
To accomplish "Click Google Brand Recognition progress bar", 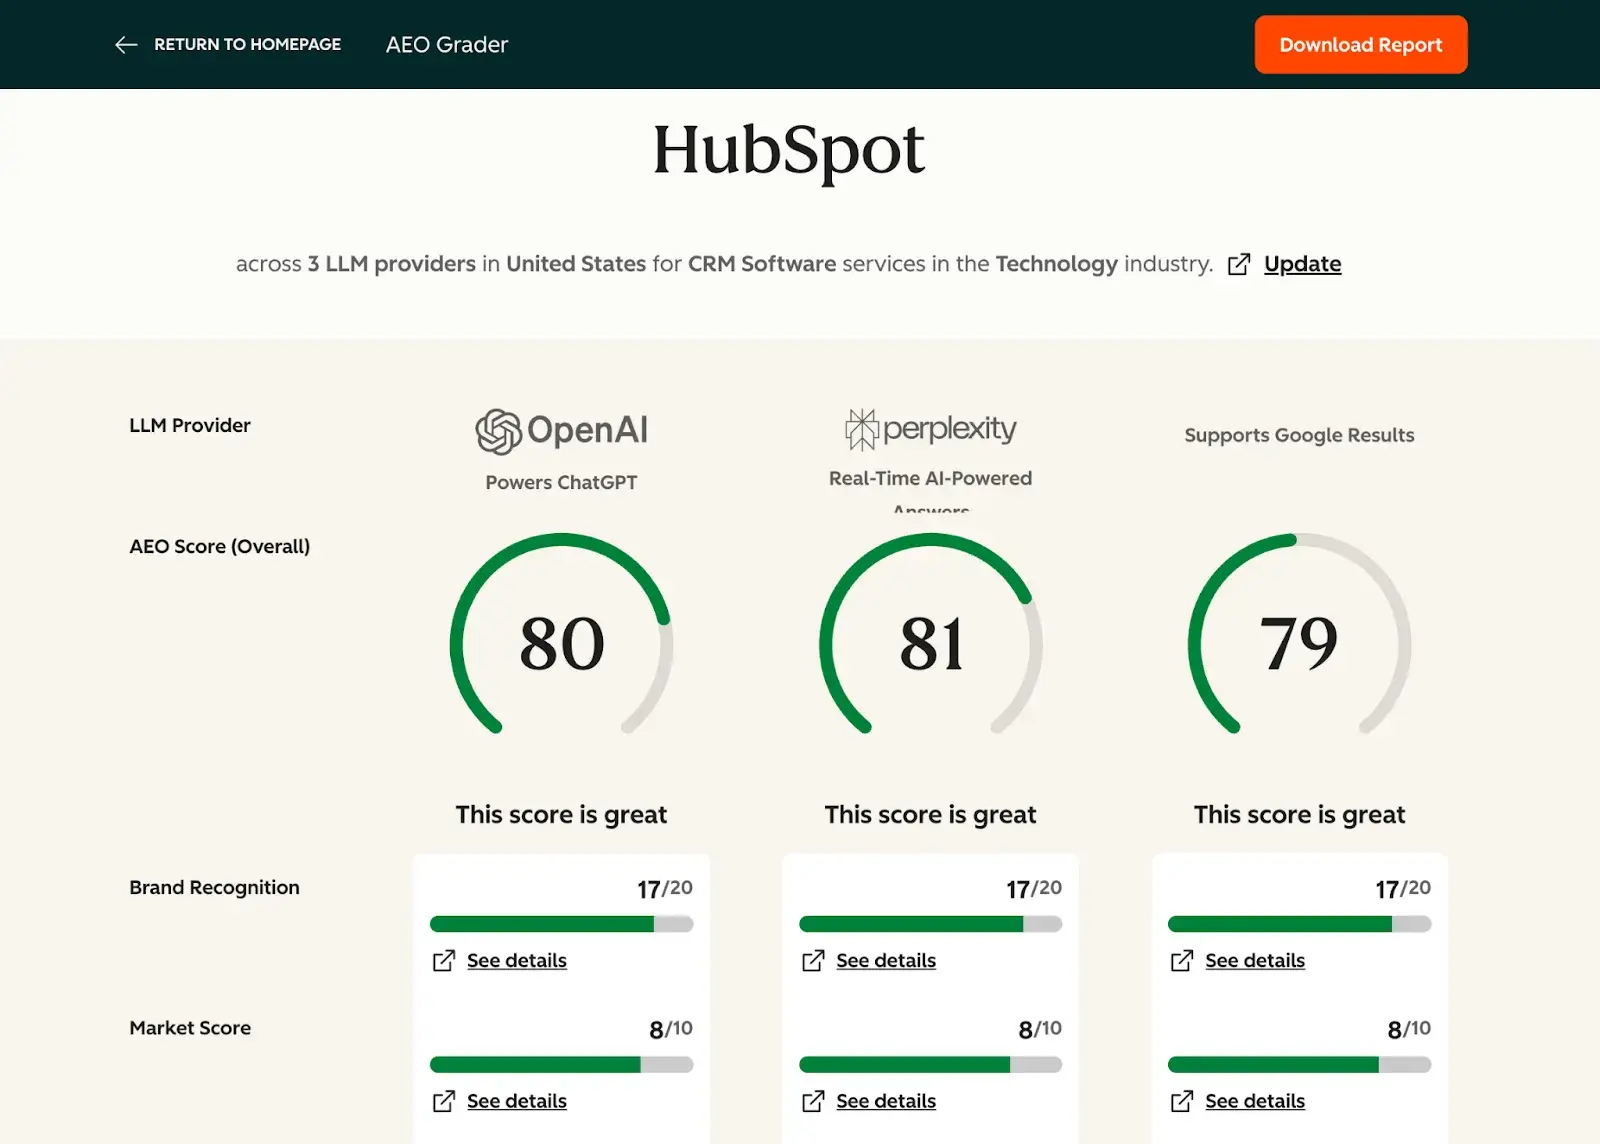I will (1299, 924).
